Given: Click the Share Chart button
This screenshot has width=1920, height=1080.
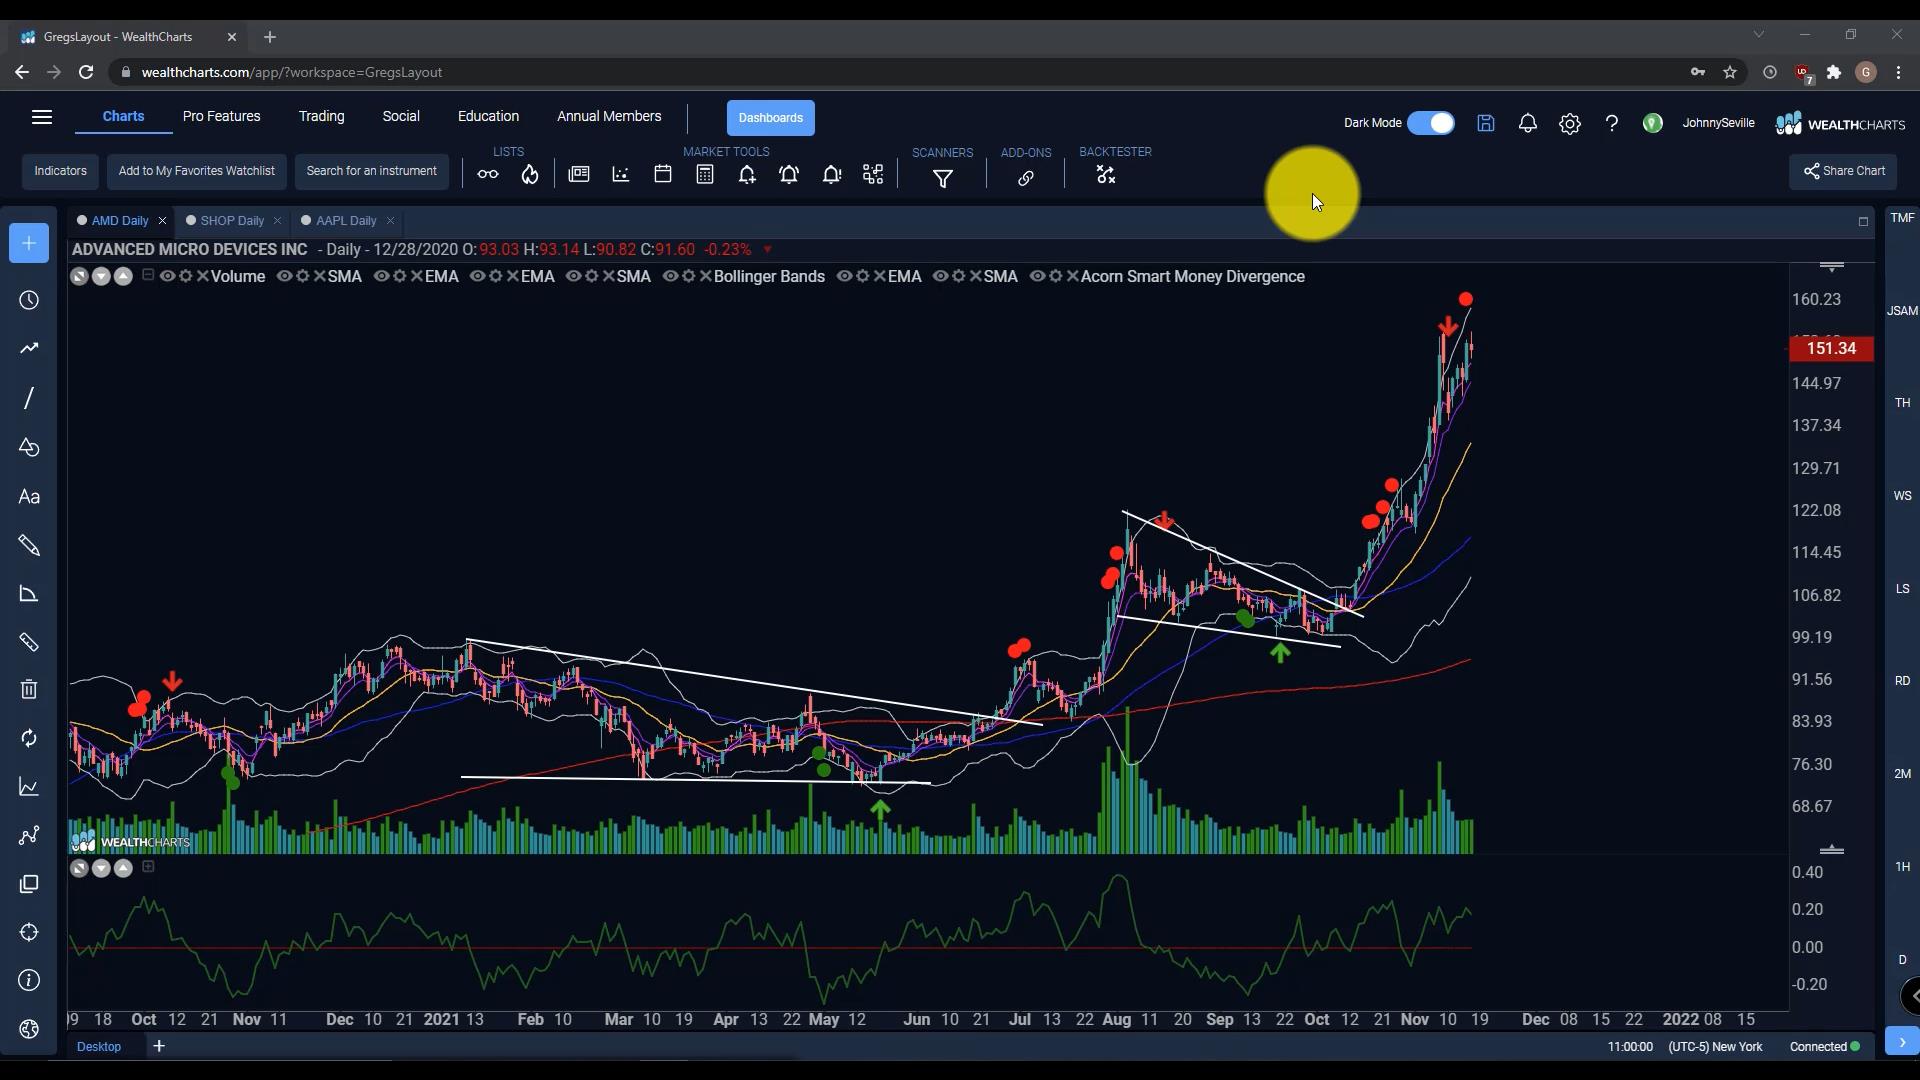Looking at the screenshot, I should coord(1843,171).
